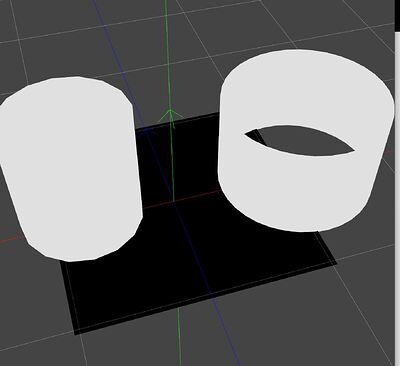Image resolution: width=400 pixels, height=366 pixels.
Task: Click the green arrow gizmo tip
Action: click(170, 111)
